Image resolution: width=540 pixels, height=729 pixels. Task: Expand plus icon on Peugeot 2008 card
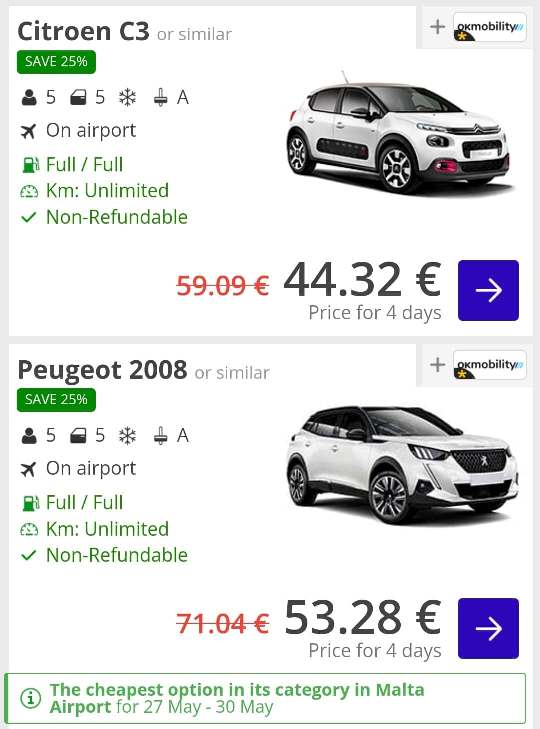437,365
